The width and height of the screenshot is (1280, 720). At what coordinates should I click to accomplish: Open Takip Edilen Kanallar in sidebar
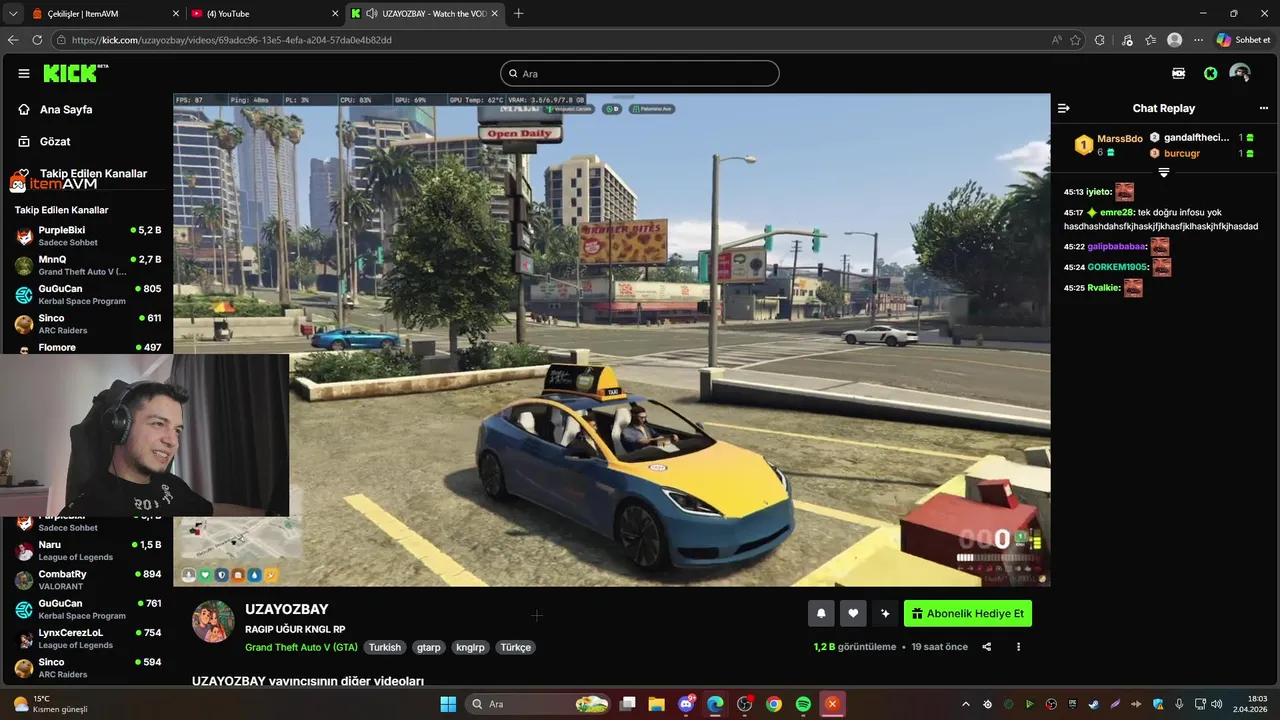tap(93, 173)
